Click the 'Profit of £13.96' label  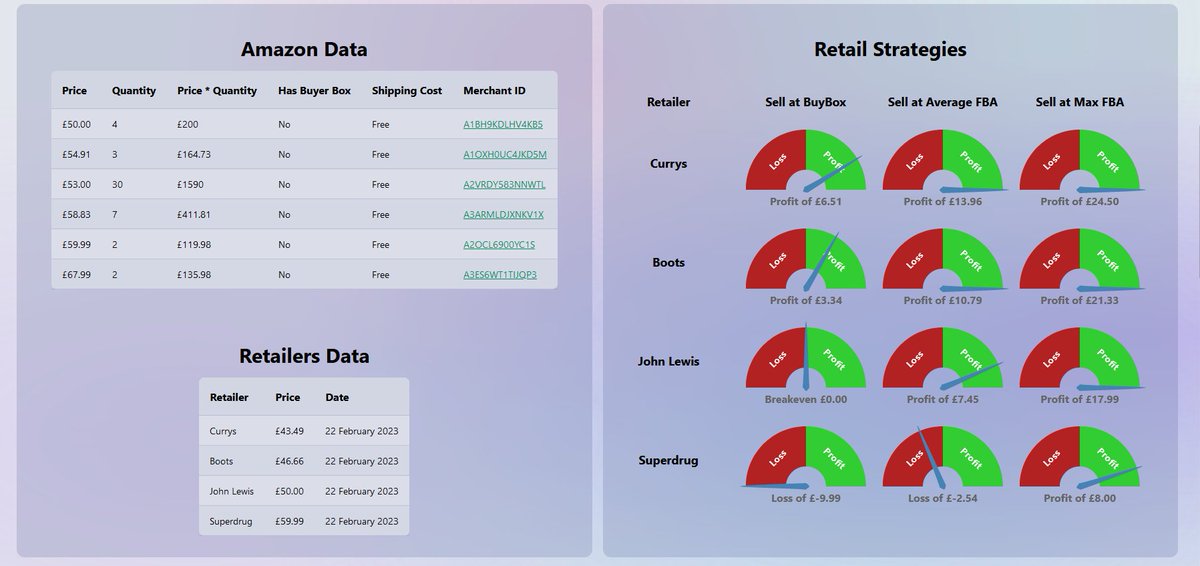(943, 201)
